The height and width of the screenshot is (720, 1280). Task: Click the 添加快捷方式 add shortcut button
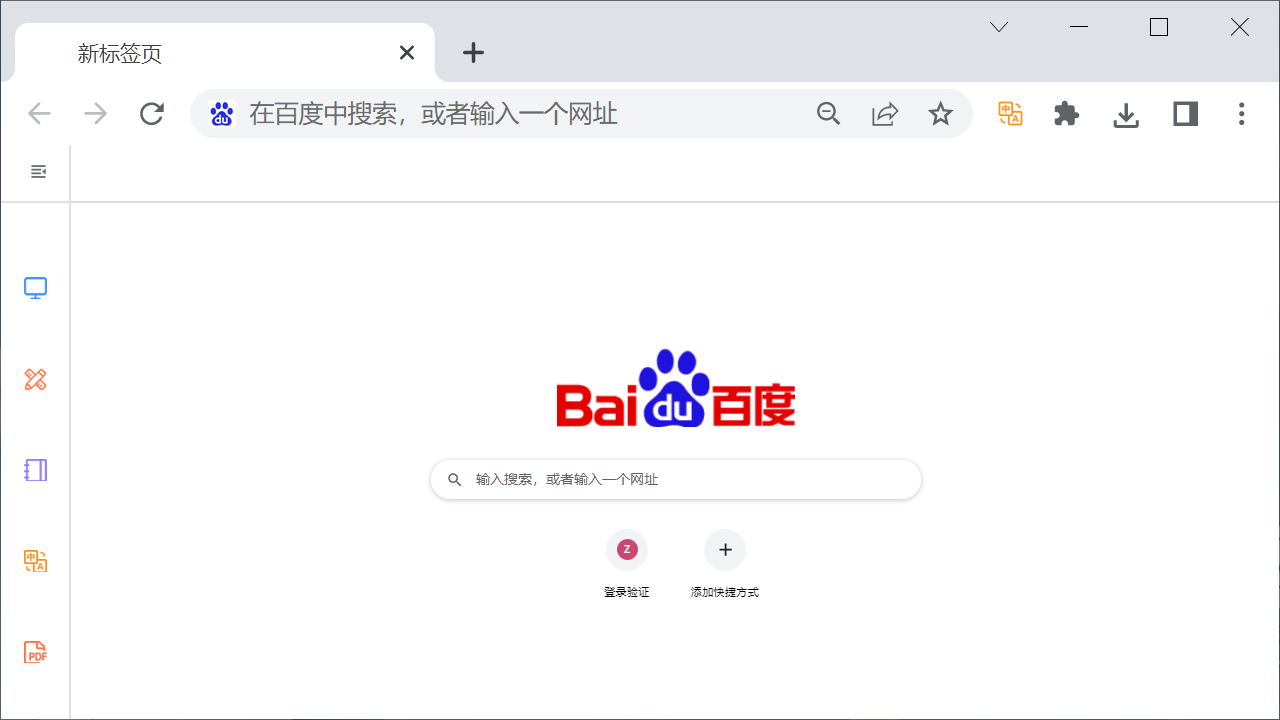tap(725, 564)
